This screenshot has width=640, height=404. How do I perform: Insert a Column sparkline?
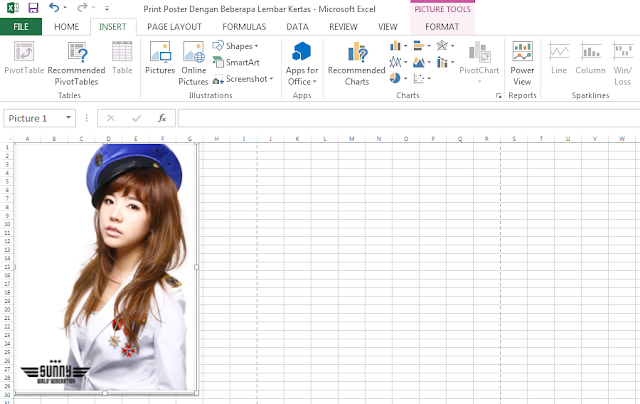coord(590,58)
